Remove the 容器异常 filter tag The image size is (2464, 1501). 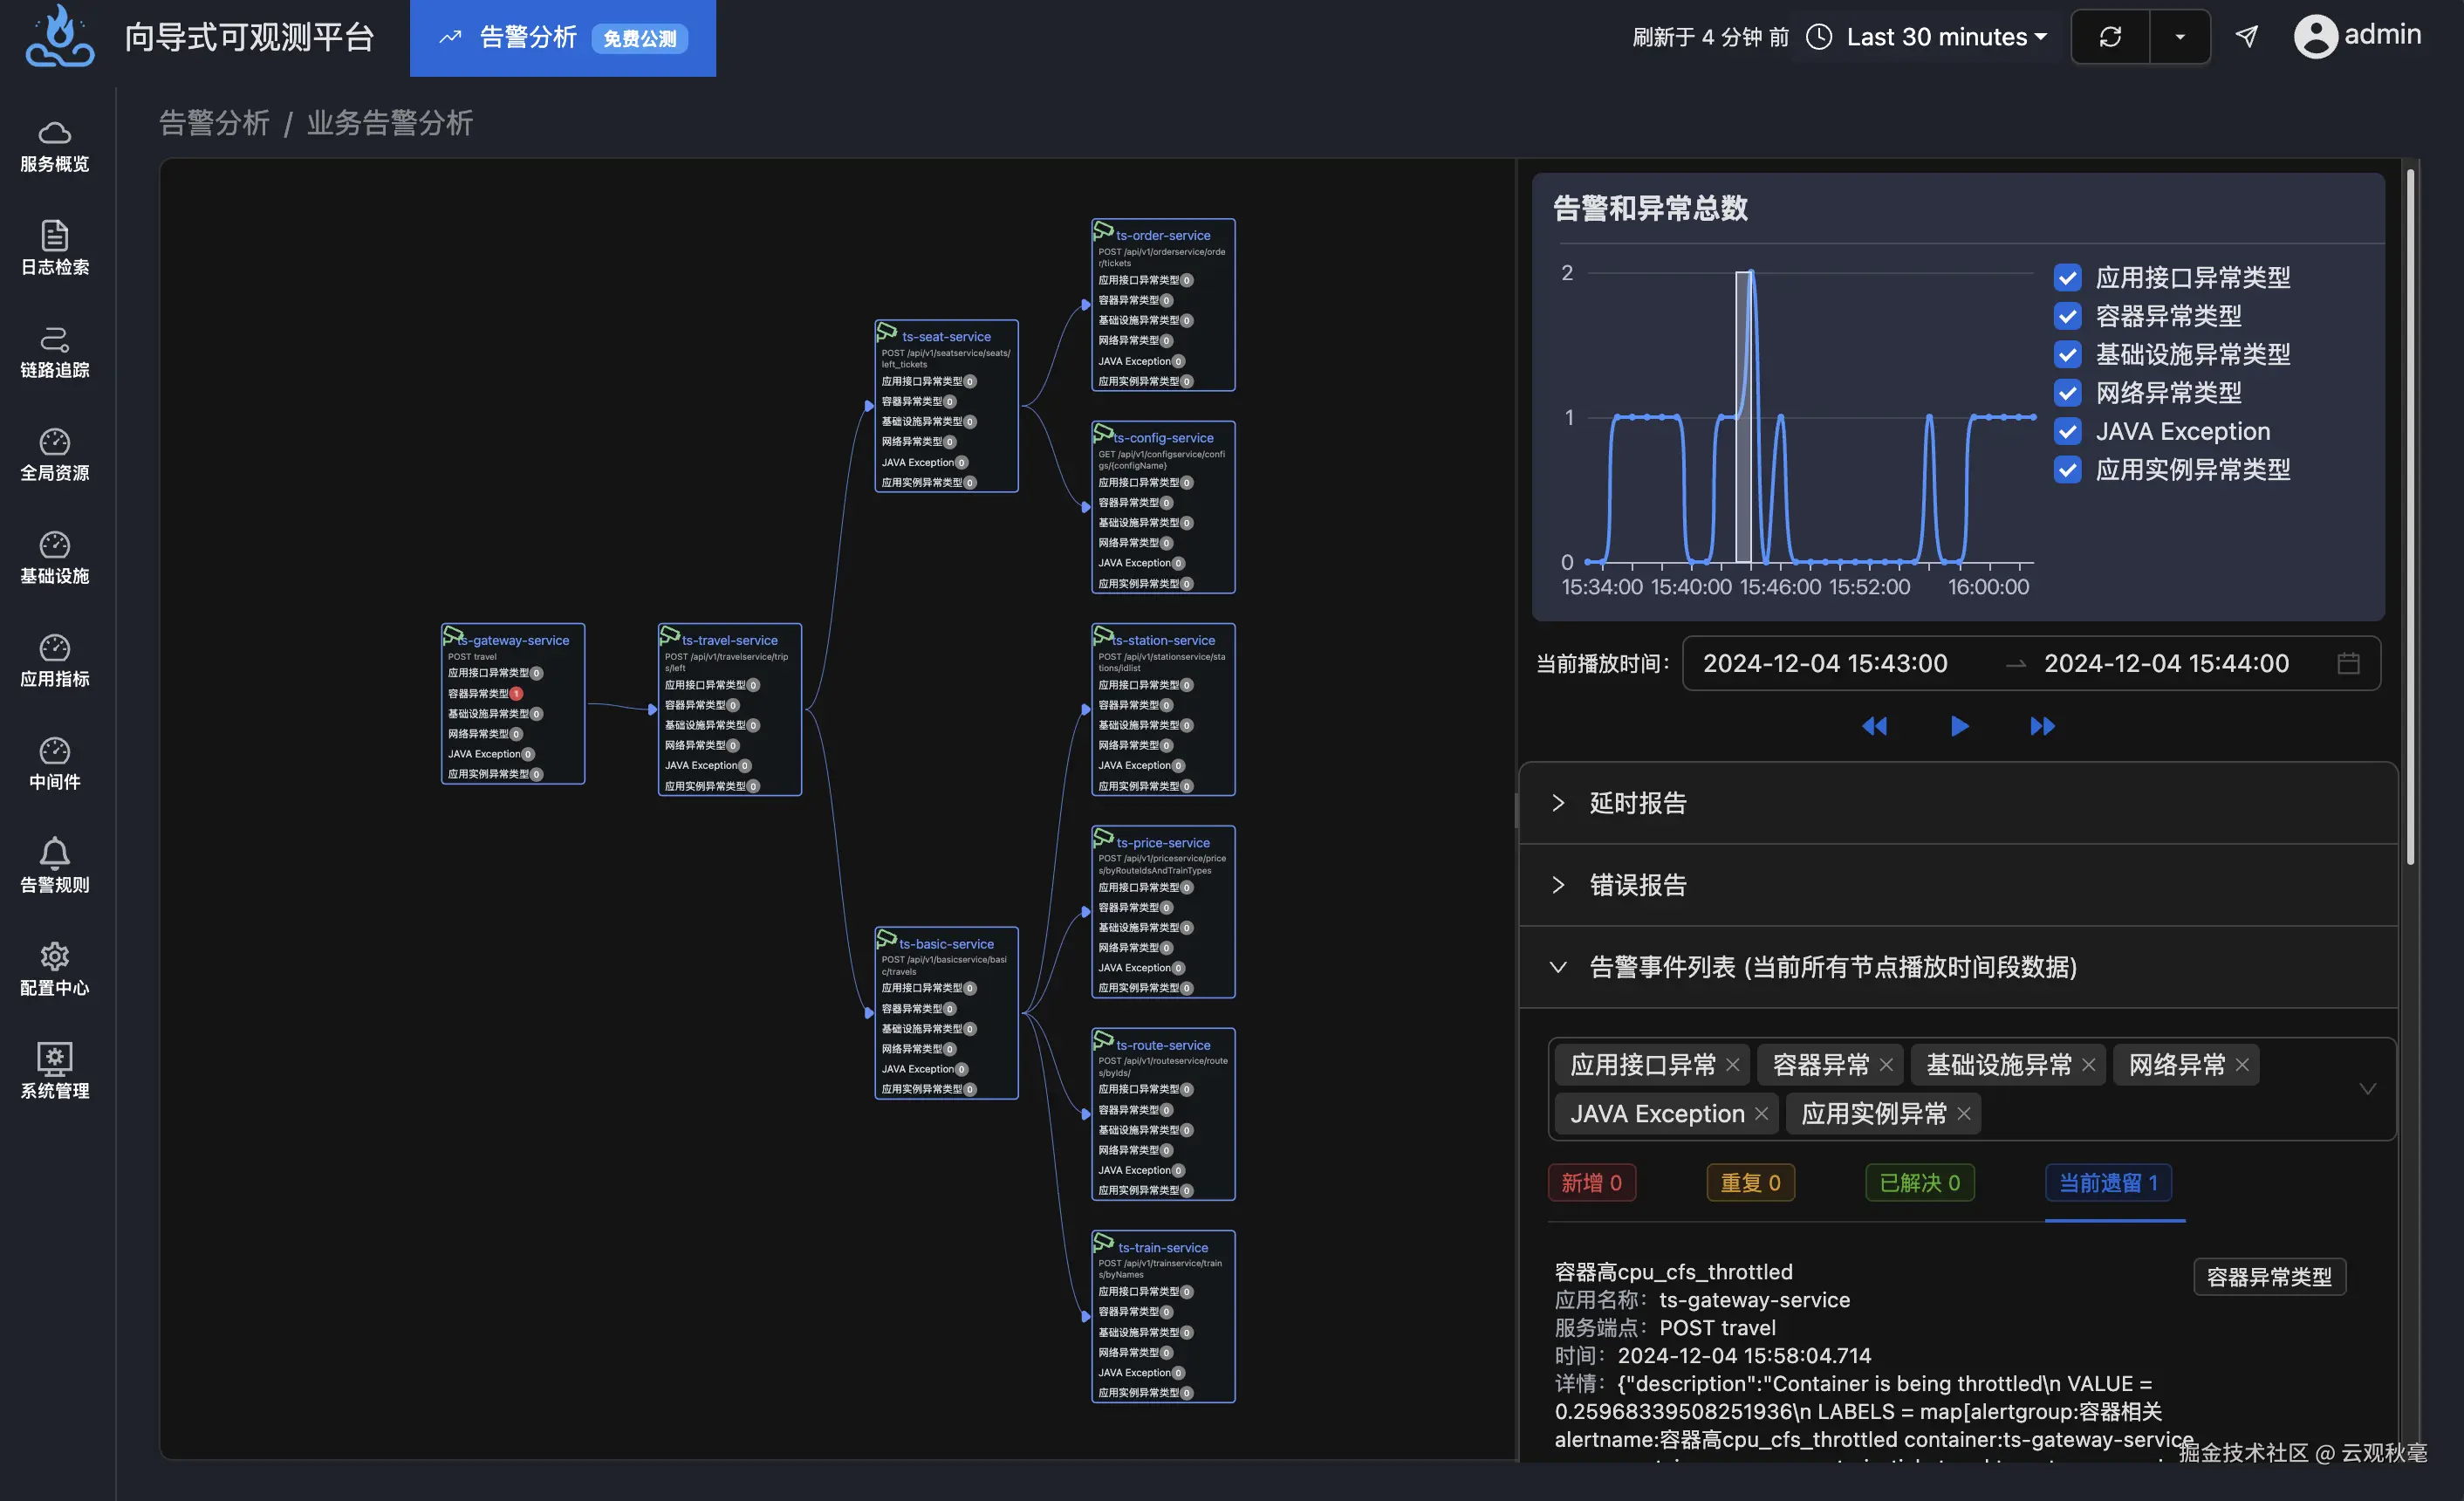(1886, 1065)
